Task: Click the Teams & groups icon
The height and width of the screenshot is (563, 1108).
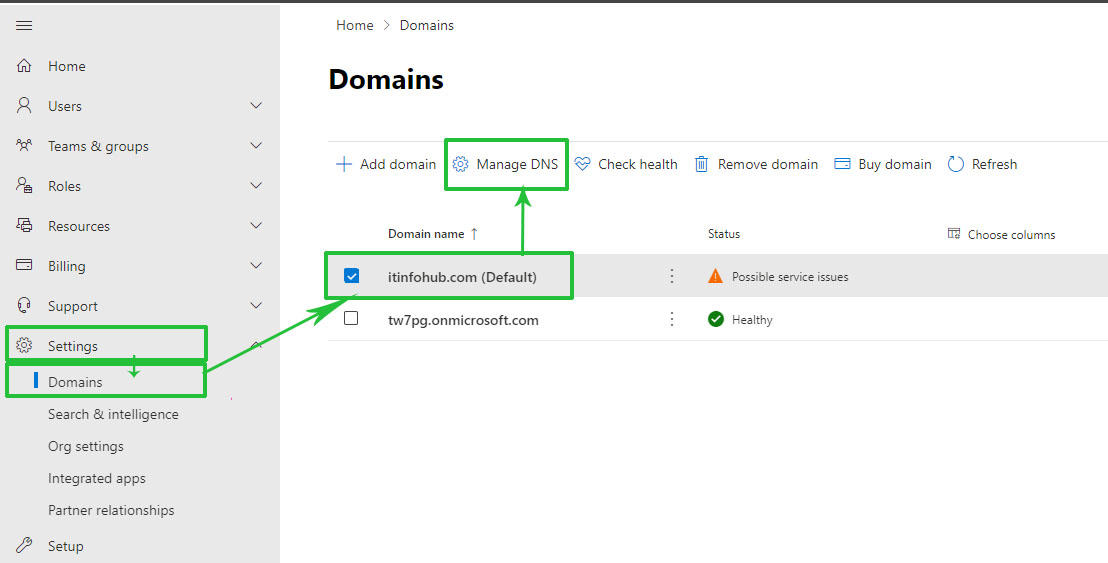Action: [x=24, y=146]
